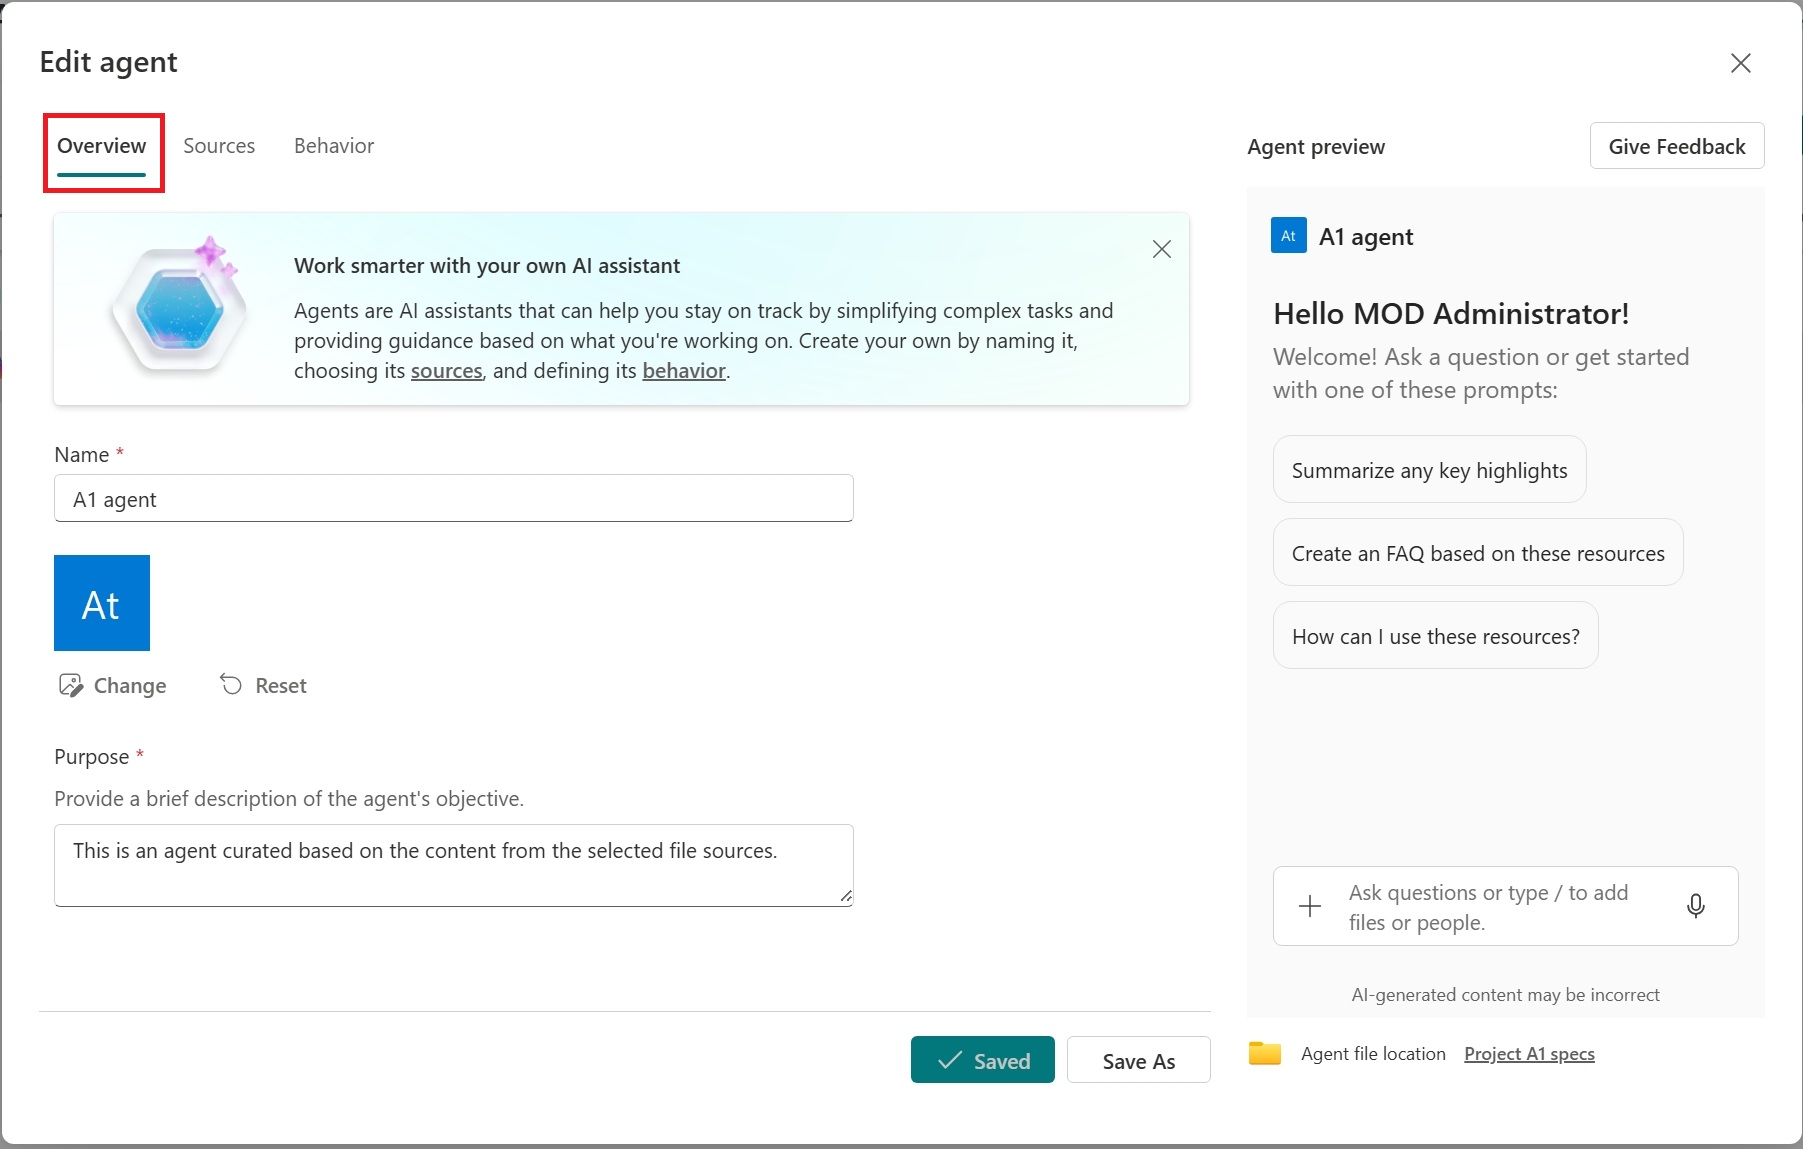Activate the microphone voice input icon
Screen dimensions: 1803x1149
coord(1696,906)
